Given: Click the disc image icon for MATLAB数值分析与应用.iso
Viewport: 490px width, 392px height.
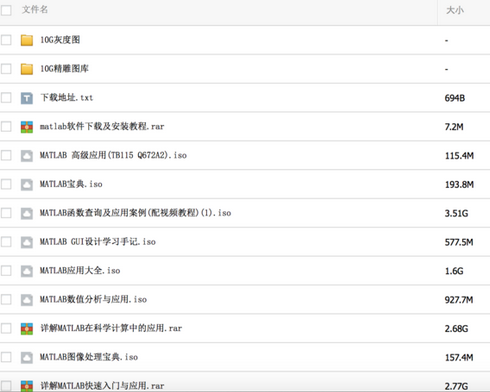Looking at the screenshot, I should click(27, 300).
